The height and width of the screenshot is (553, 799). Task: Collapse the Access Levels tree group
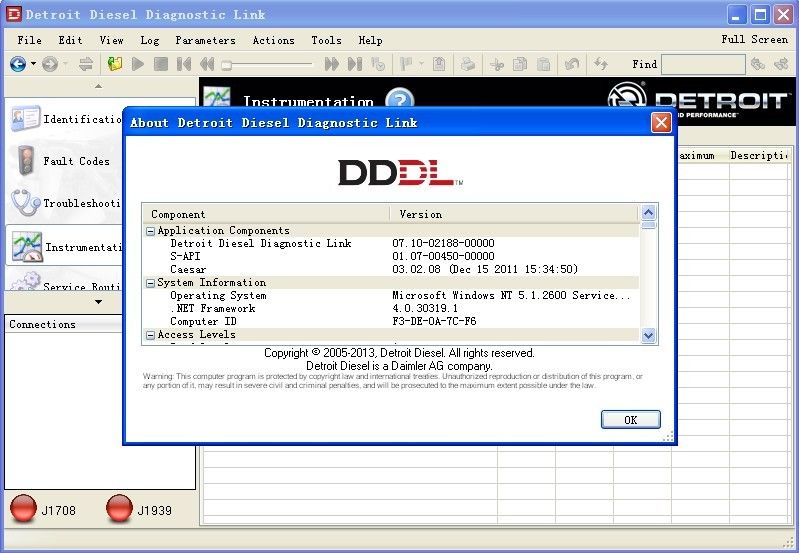150,335
